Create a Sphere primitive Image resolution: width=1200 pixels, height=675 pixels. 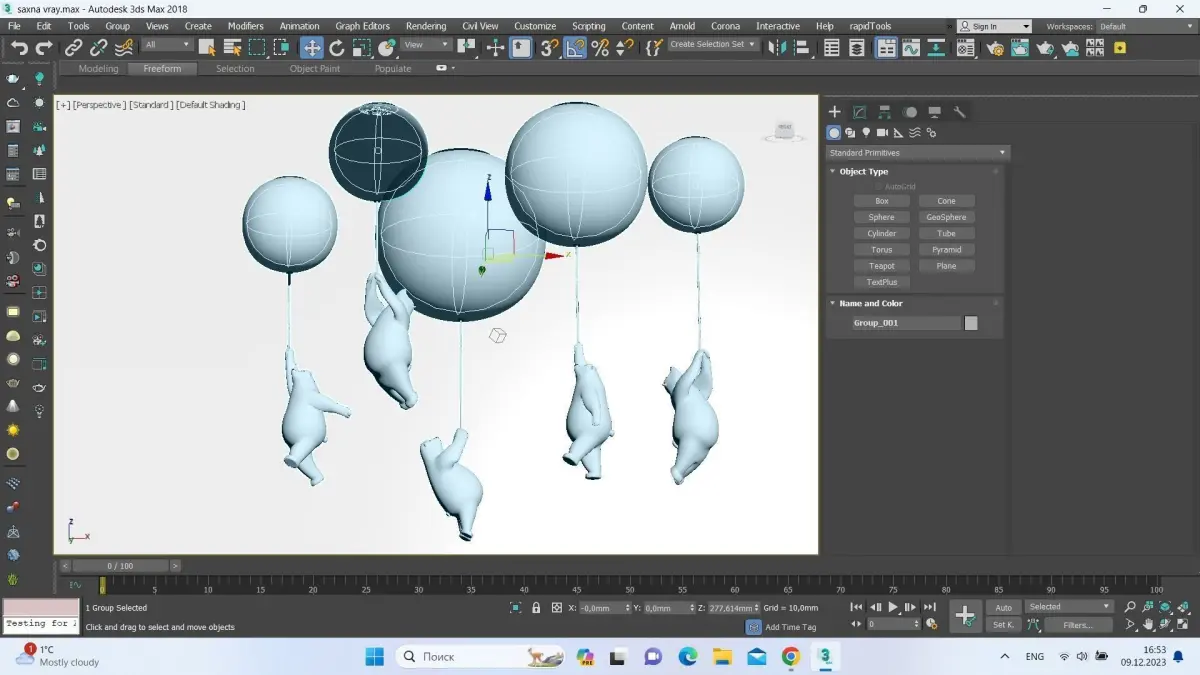[881, 217]
